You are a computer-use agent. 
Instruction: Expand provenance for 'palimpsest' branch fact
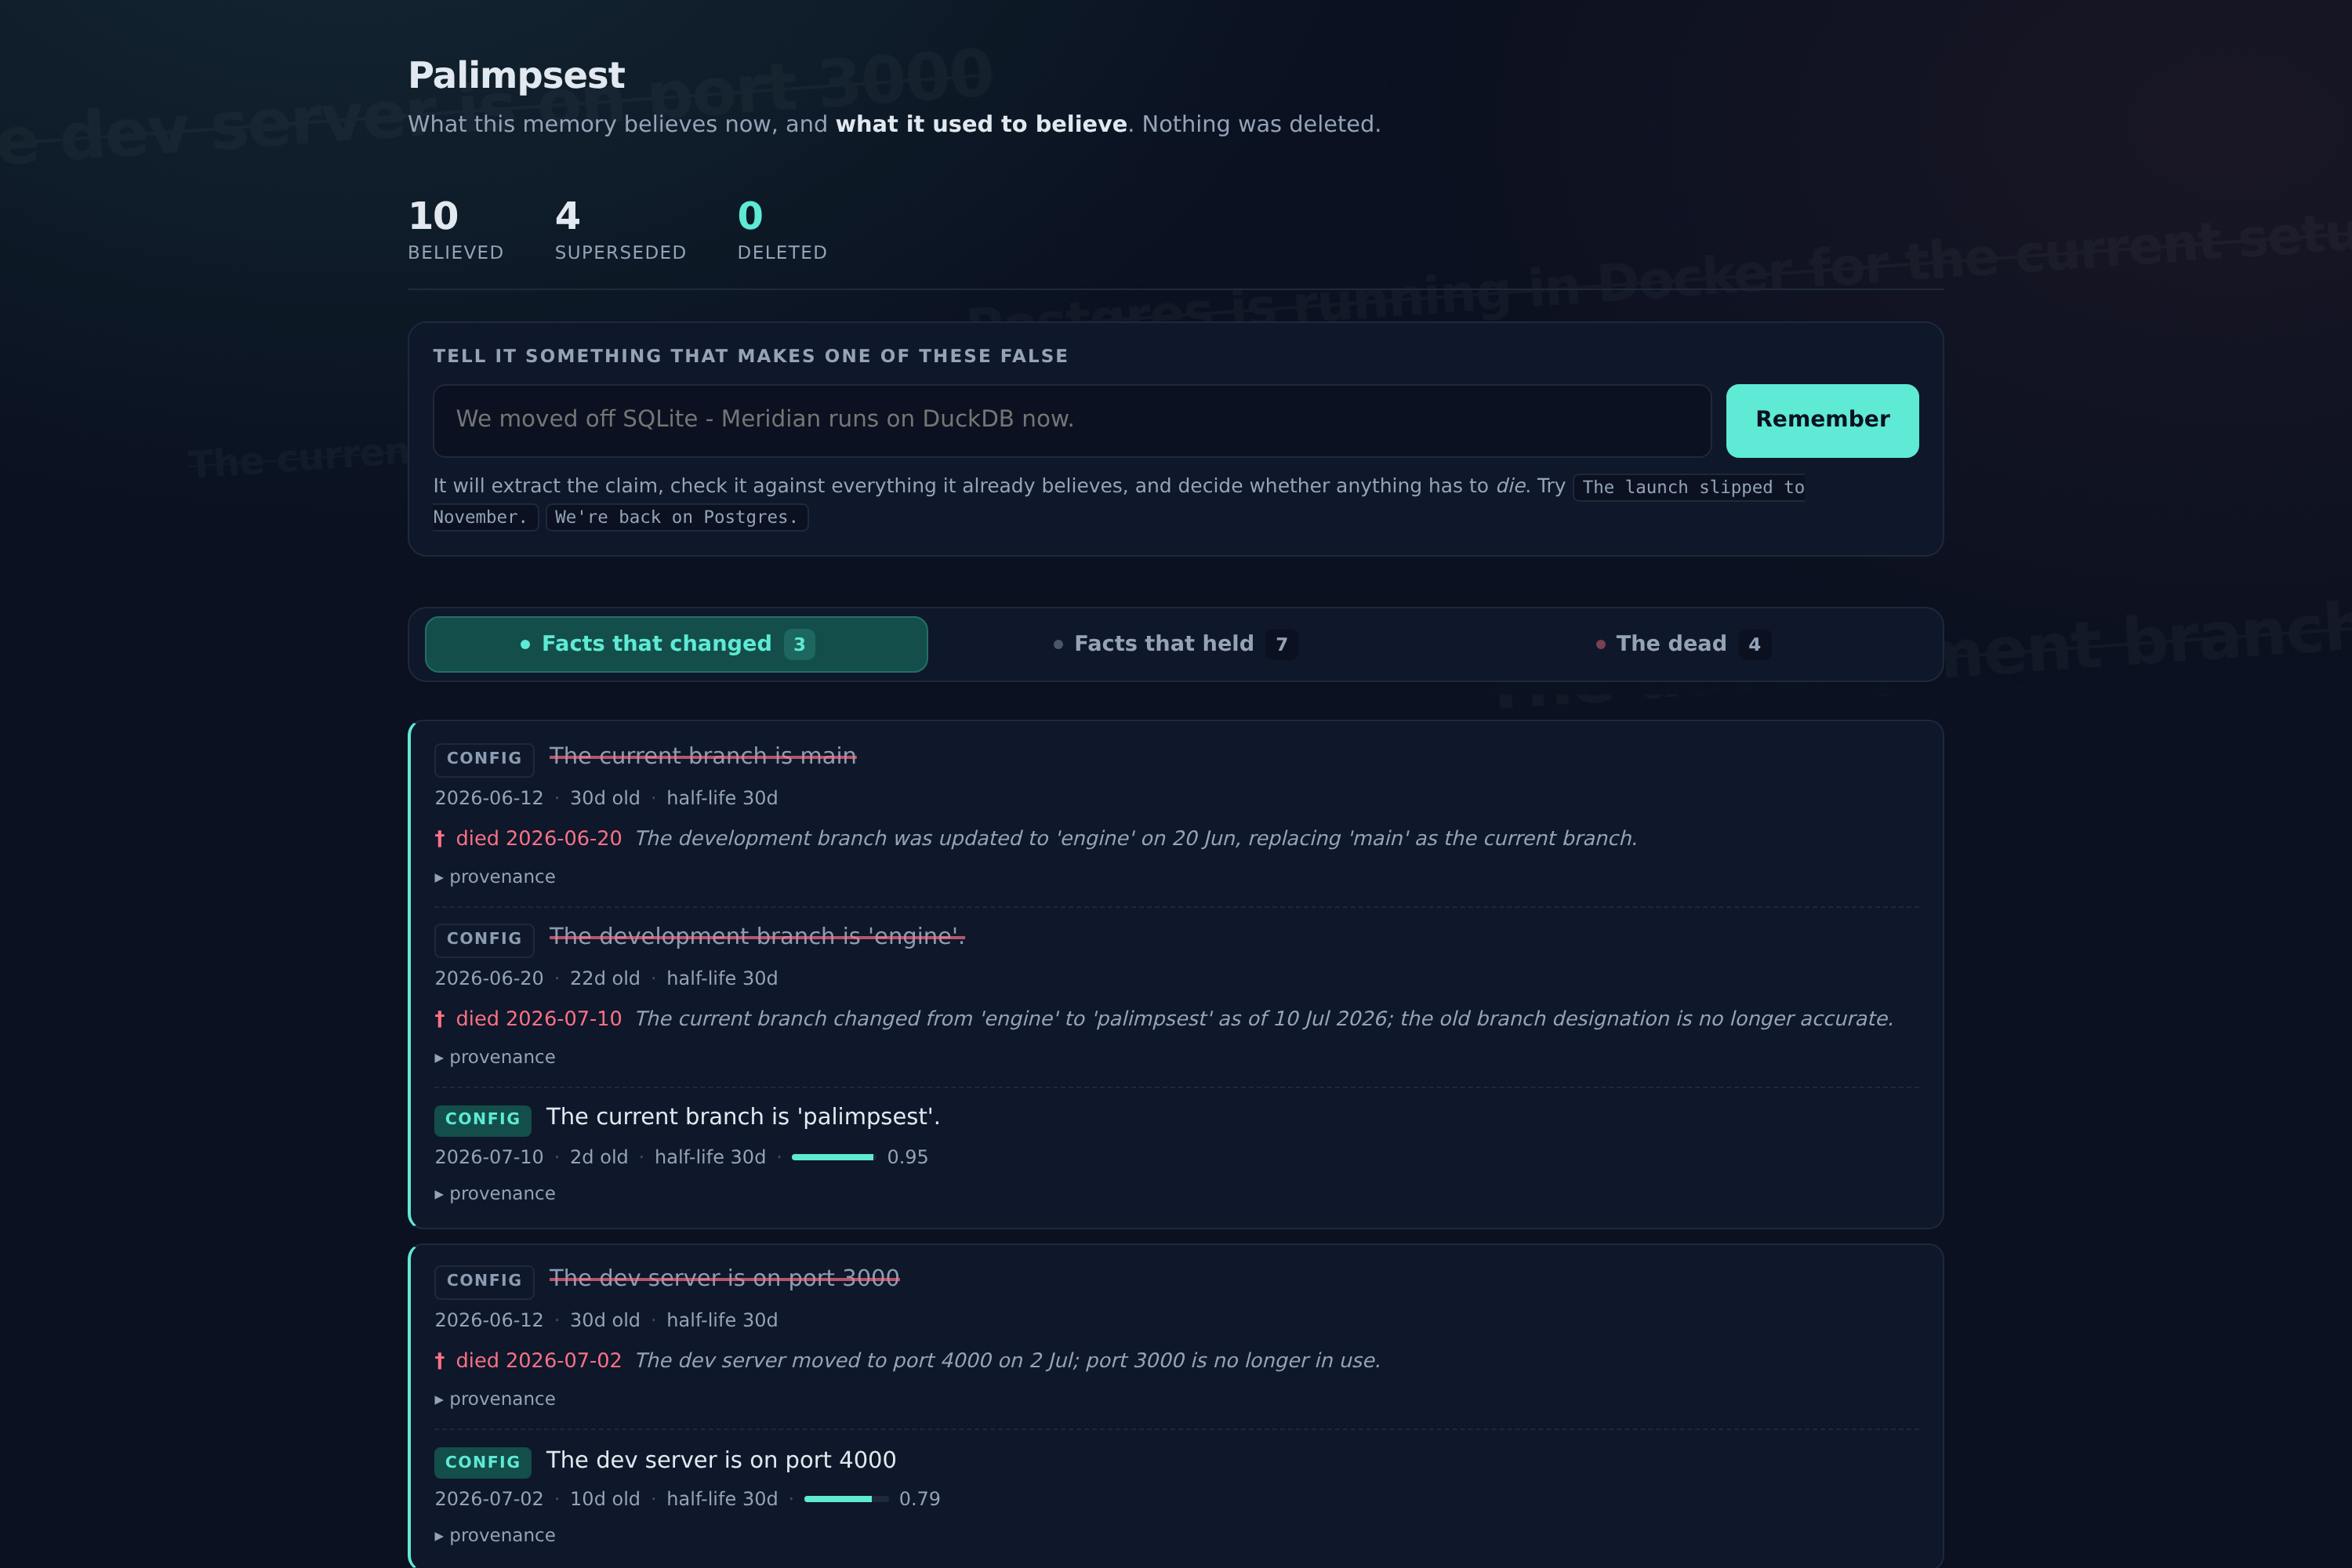[x=495, y=1194]
